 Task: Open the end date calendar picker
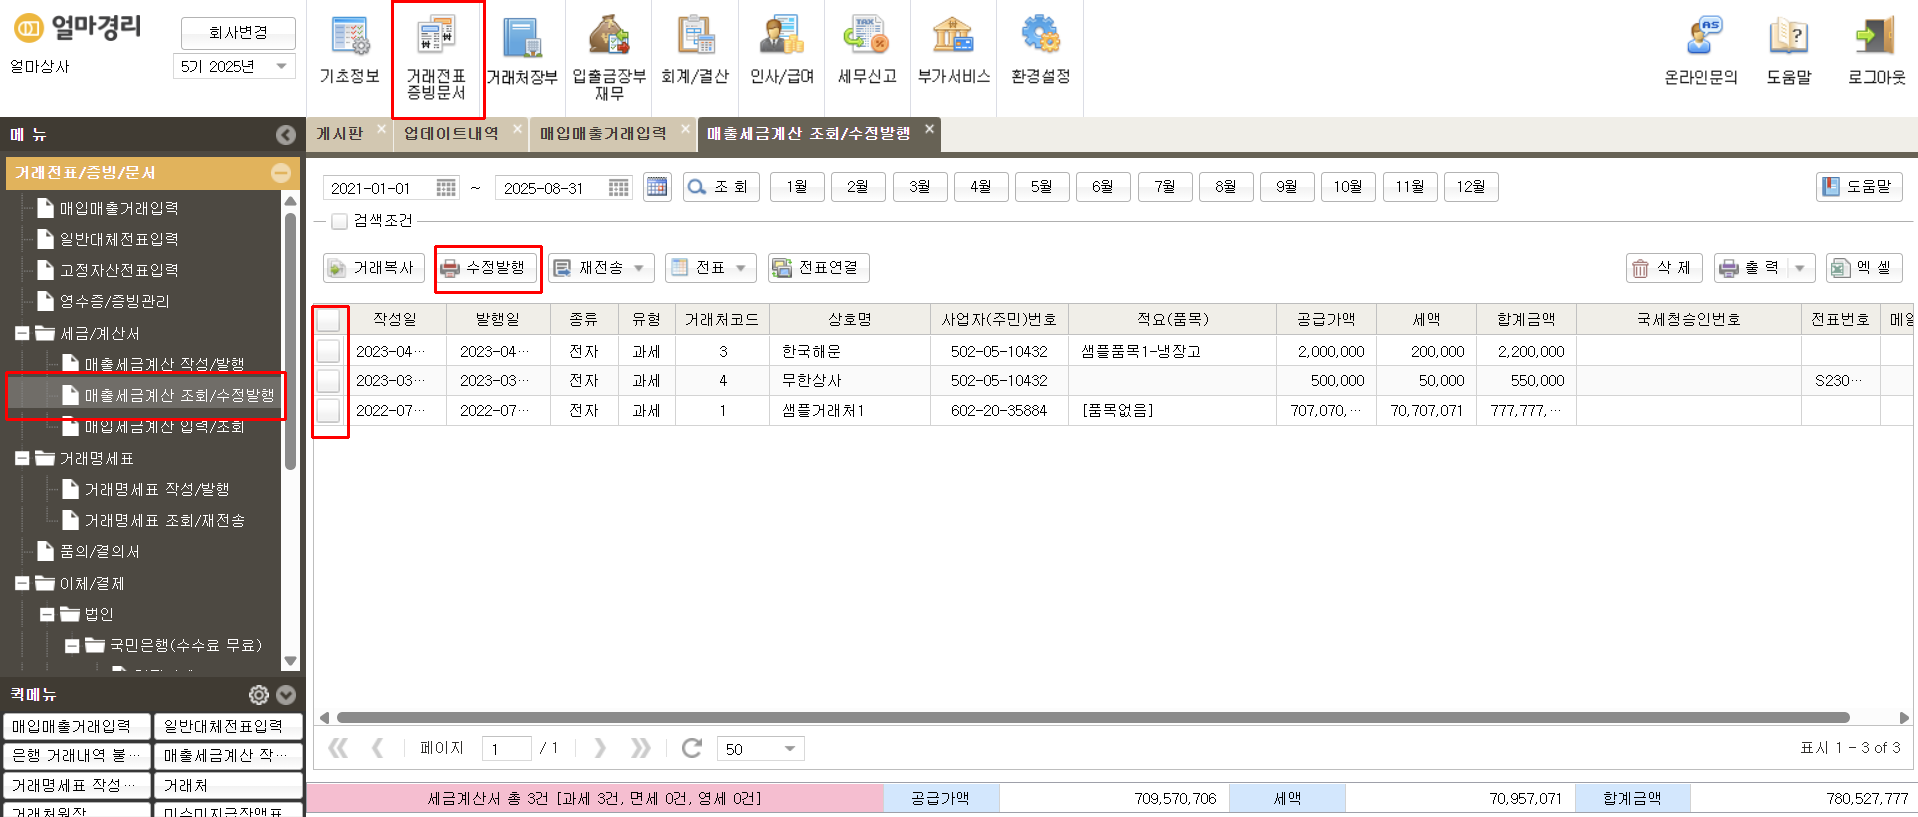pos(619,188)
